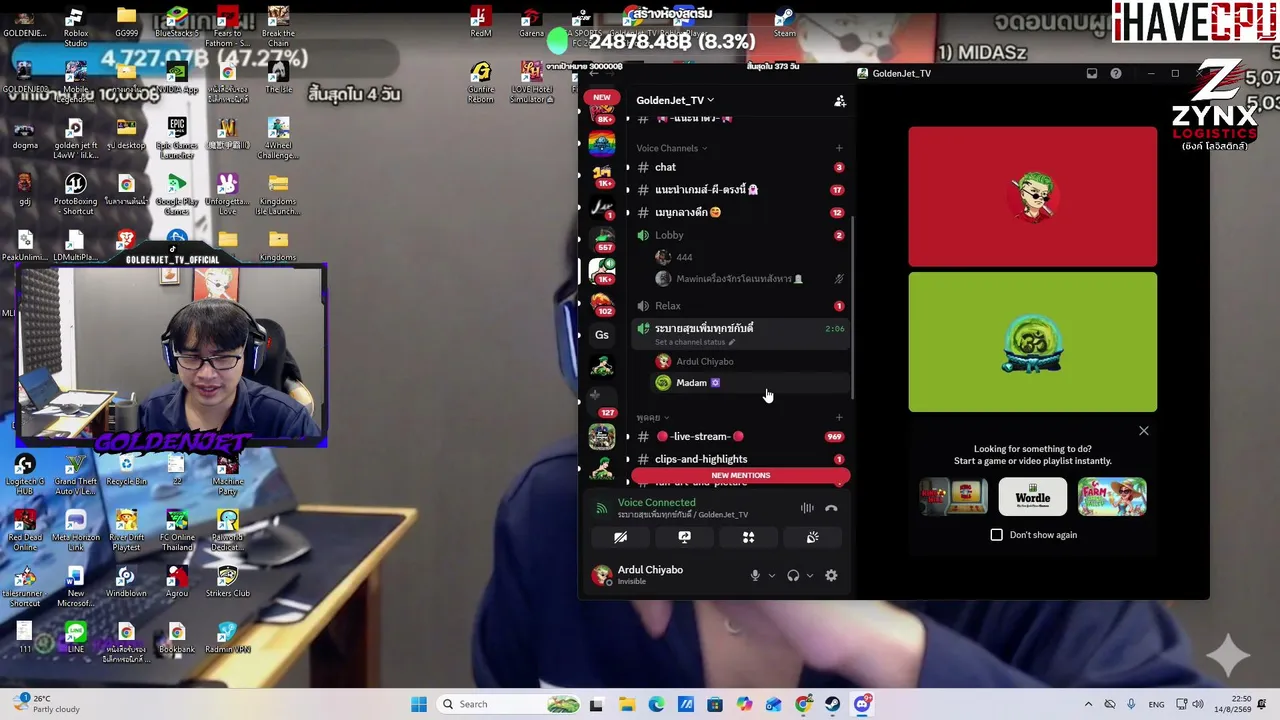Image resolution: width=1280 pixels, height=720 pixels.
Task: Open Discord help icon in title bar
Action: click(1116, 73)
